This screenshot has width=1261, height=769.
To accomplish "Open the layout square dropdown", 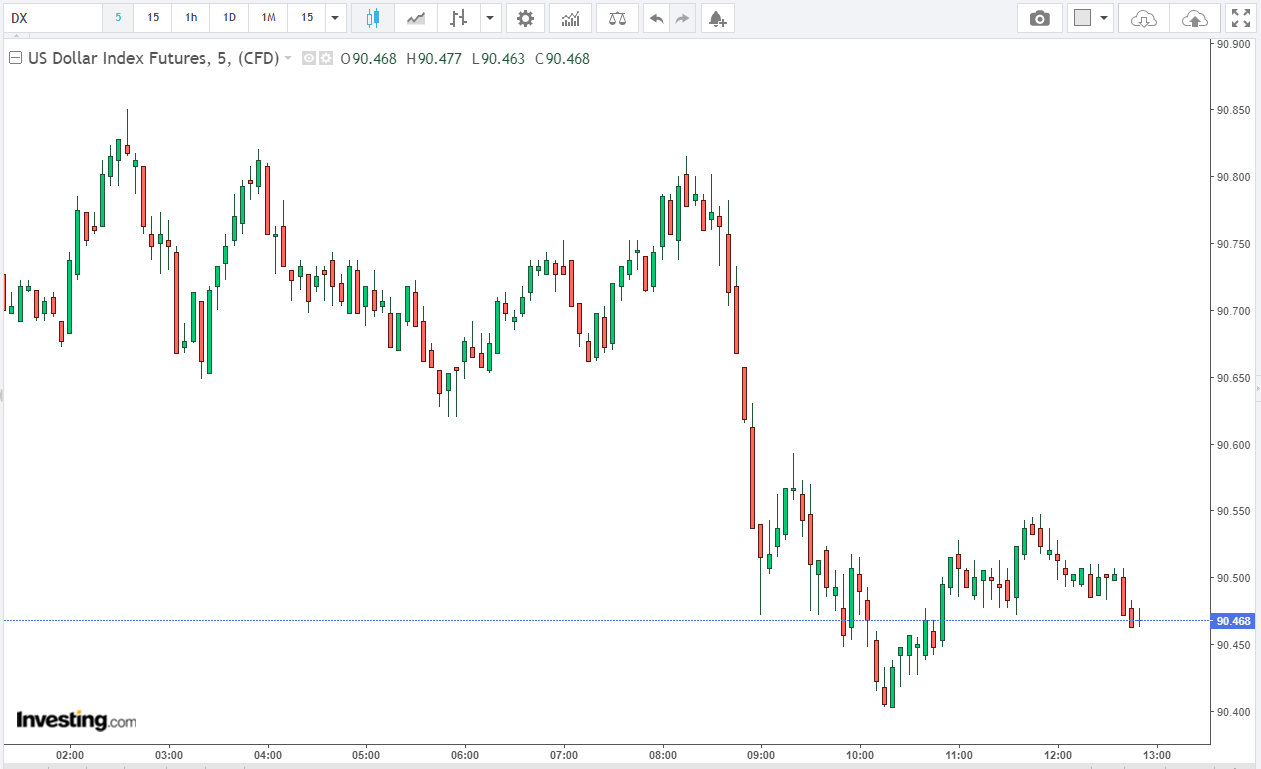I will pyautogui.click(x=1091, y=18).
